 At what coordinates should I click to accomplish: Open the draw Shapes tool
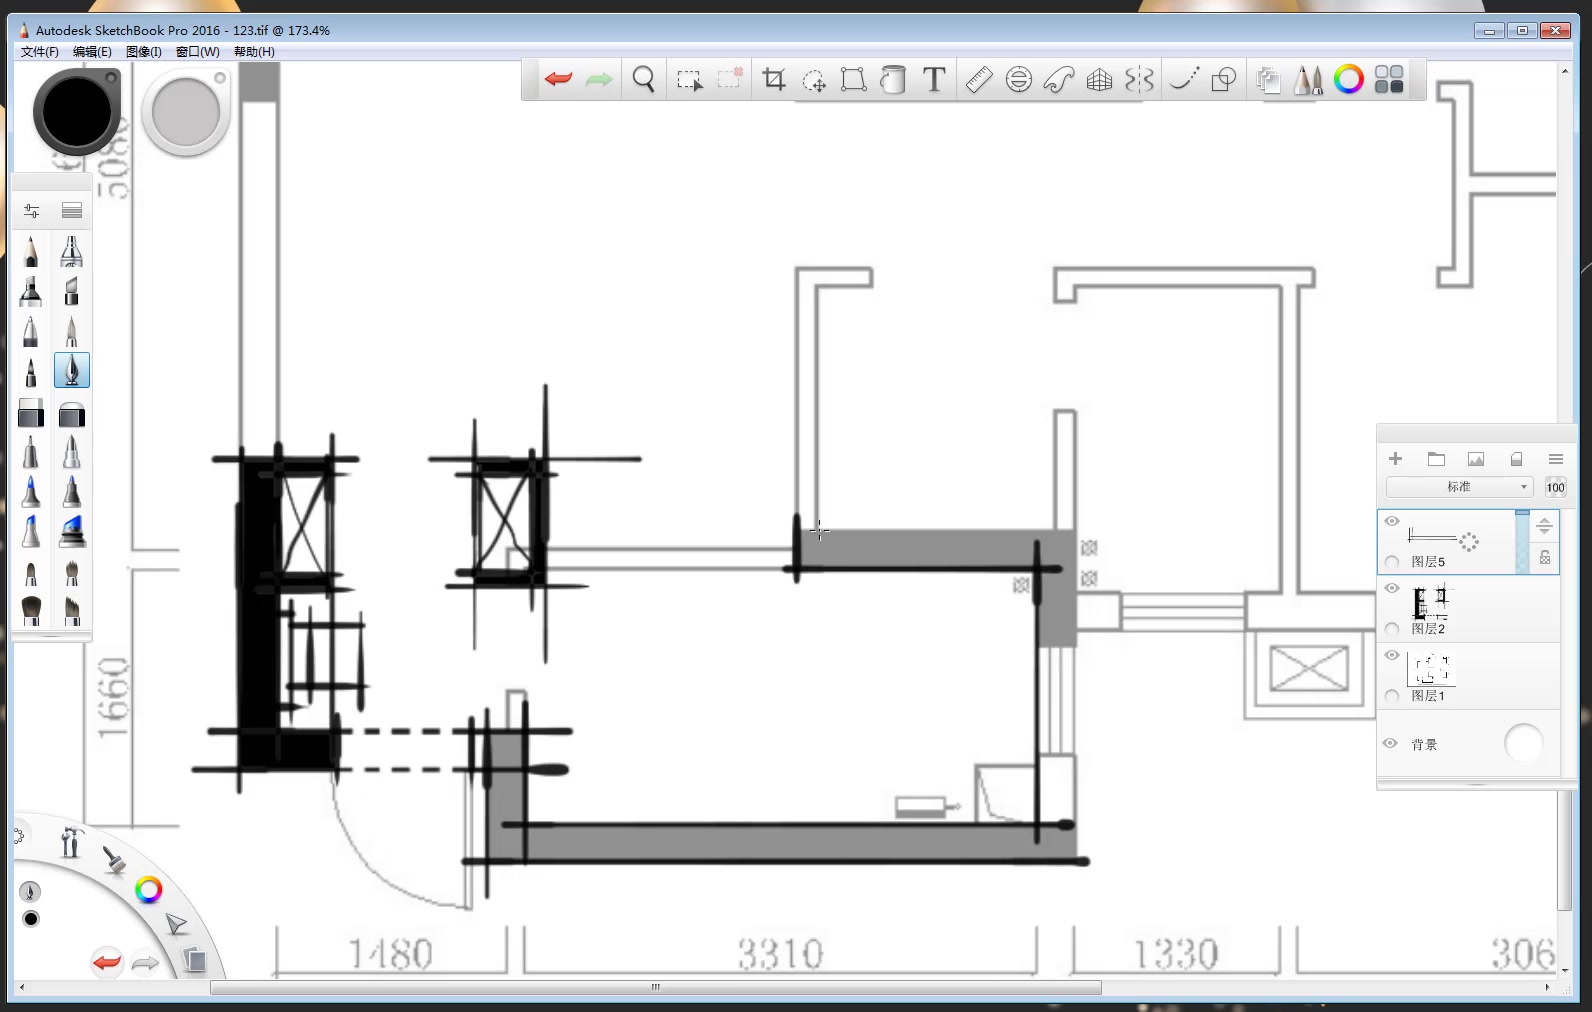1224,79
